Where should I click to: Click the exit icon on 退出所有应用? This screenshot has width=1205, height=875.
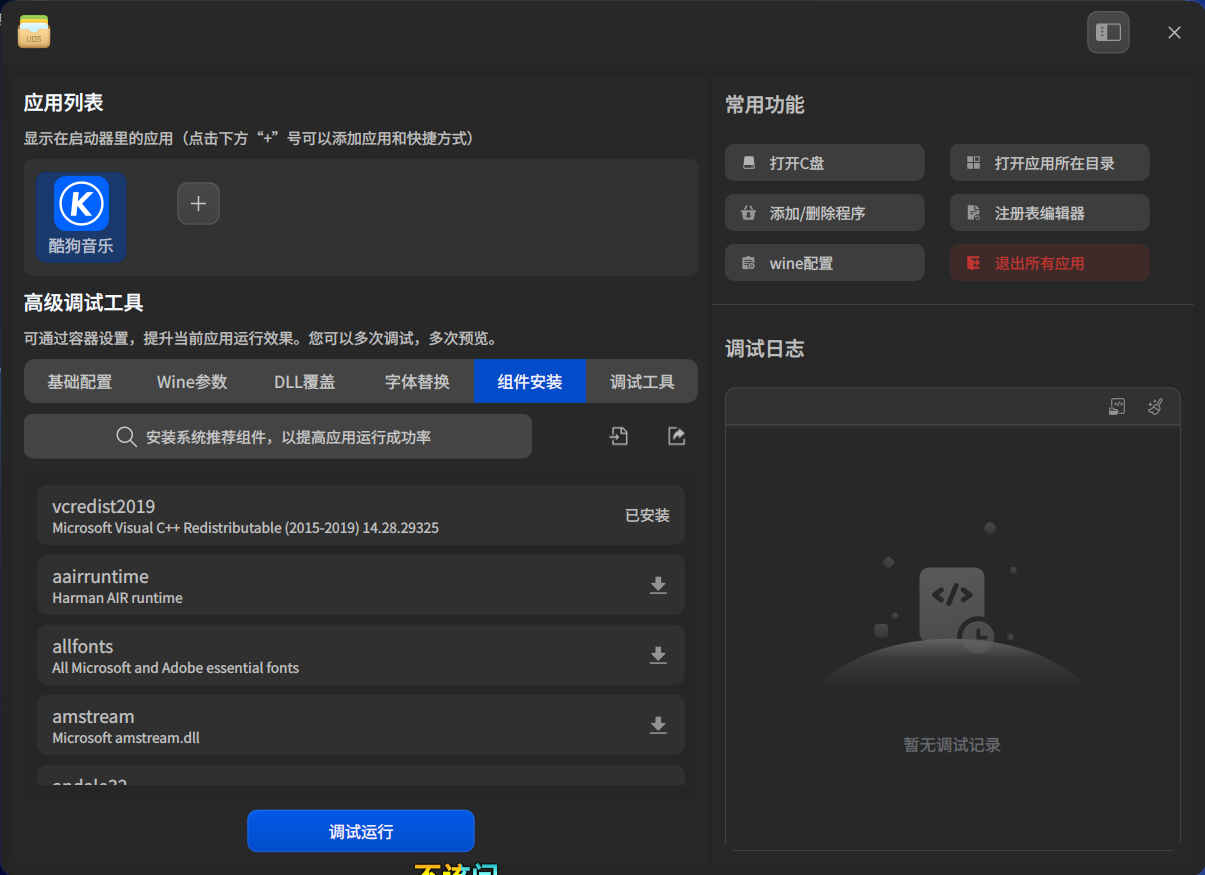click(973, 263)
